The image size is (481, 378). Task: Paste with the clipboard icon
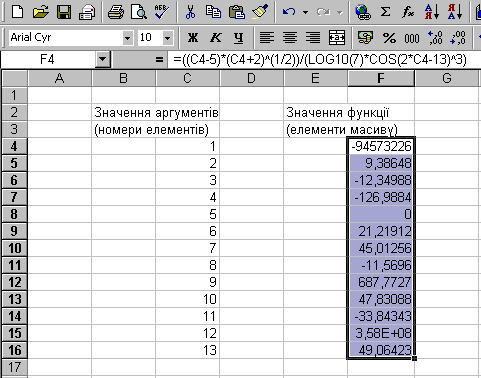pyautogui.click(x=237, y=12)
